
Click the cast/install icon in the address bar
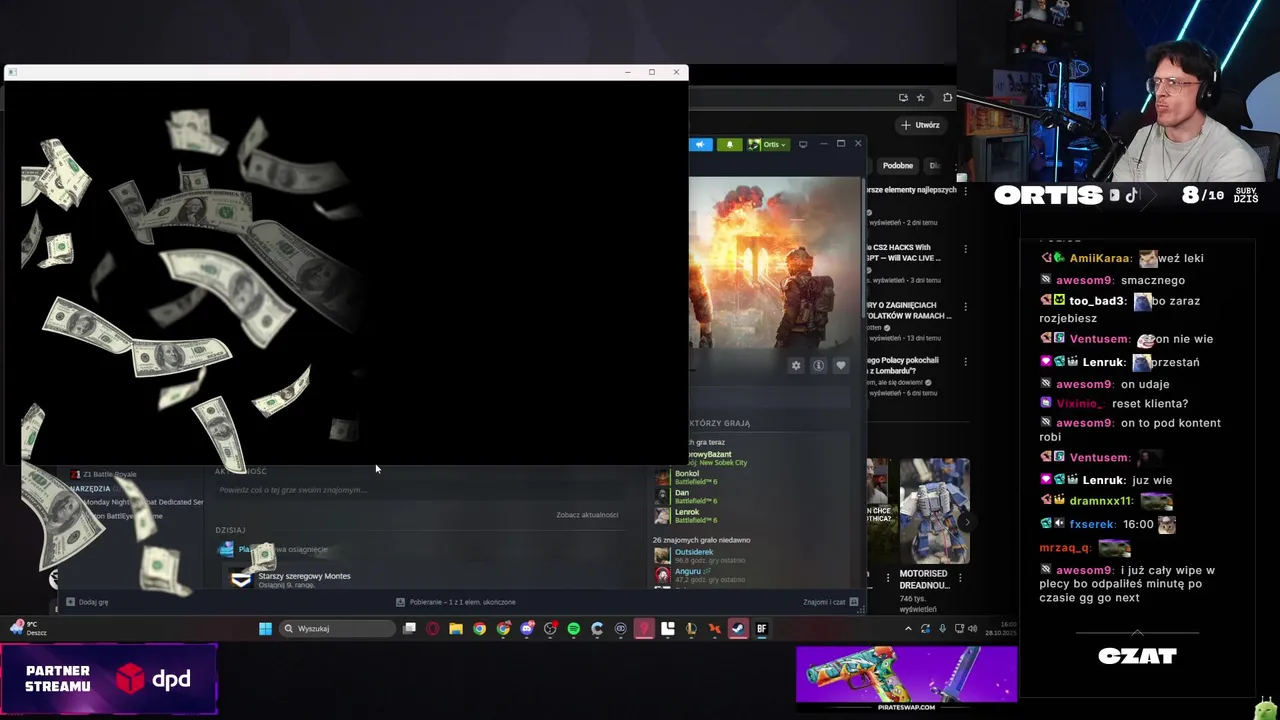point(903,97)
